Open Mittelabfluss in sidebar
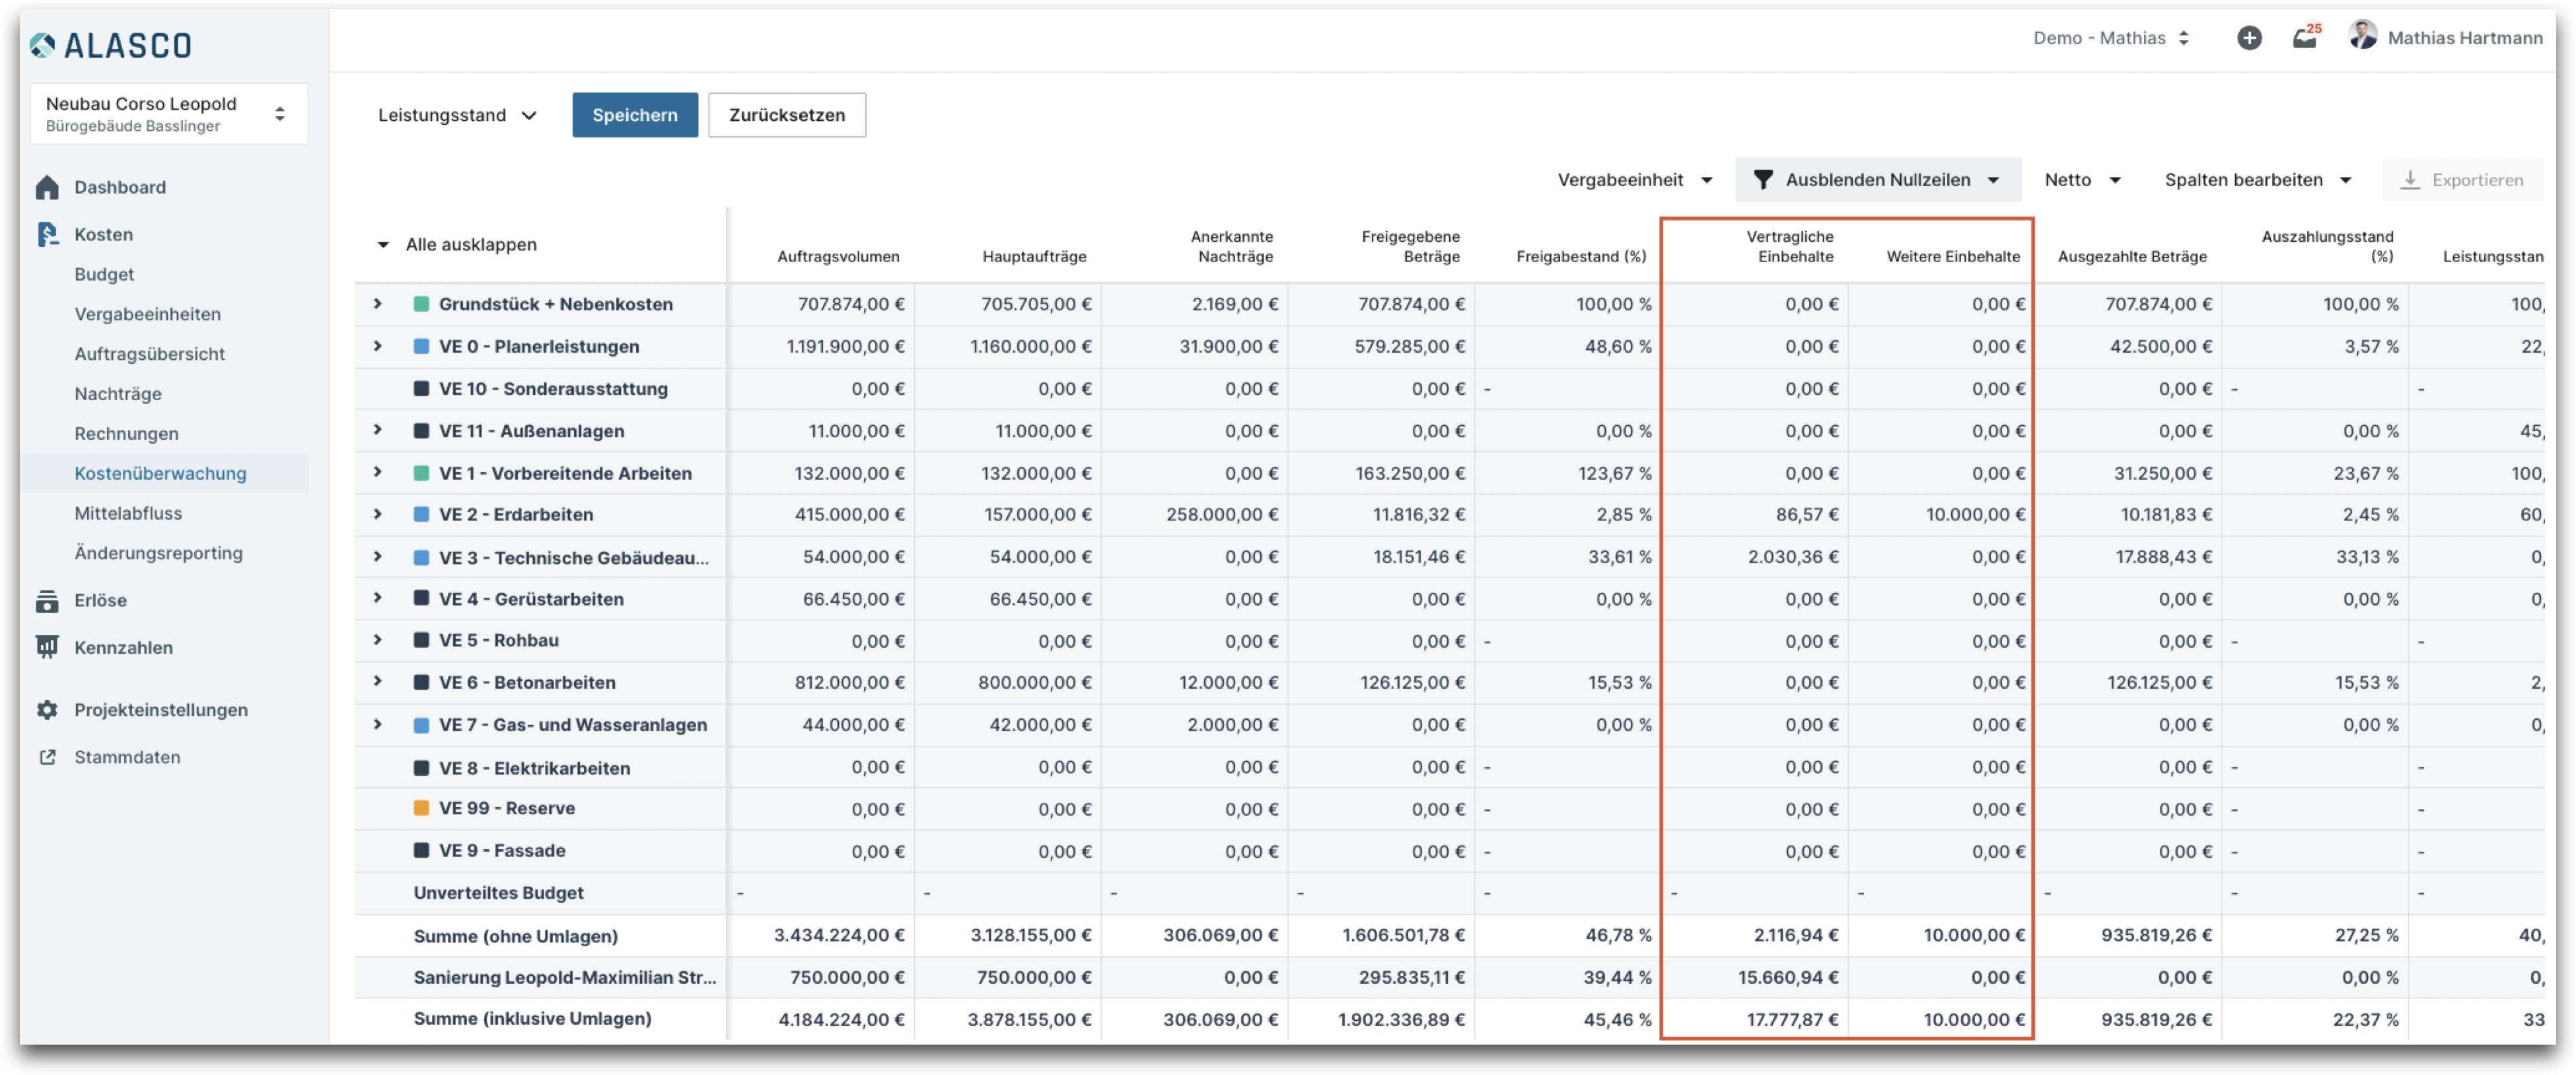The image size is (2576, 1075). point(128,513)
